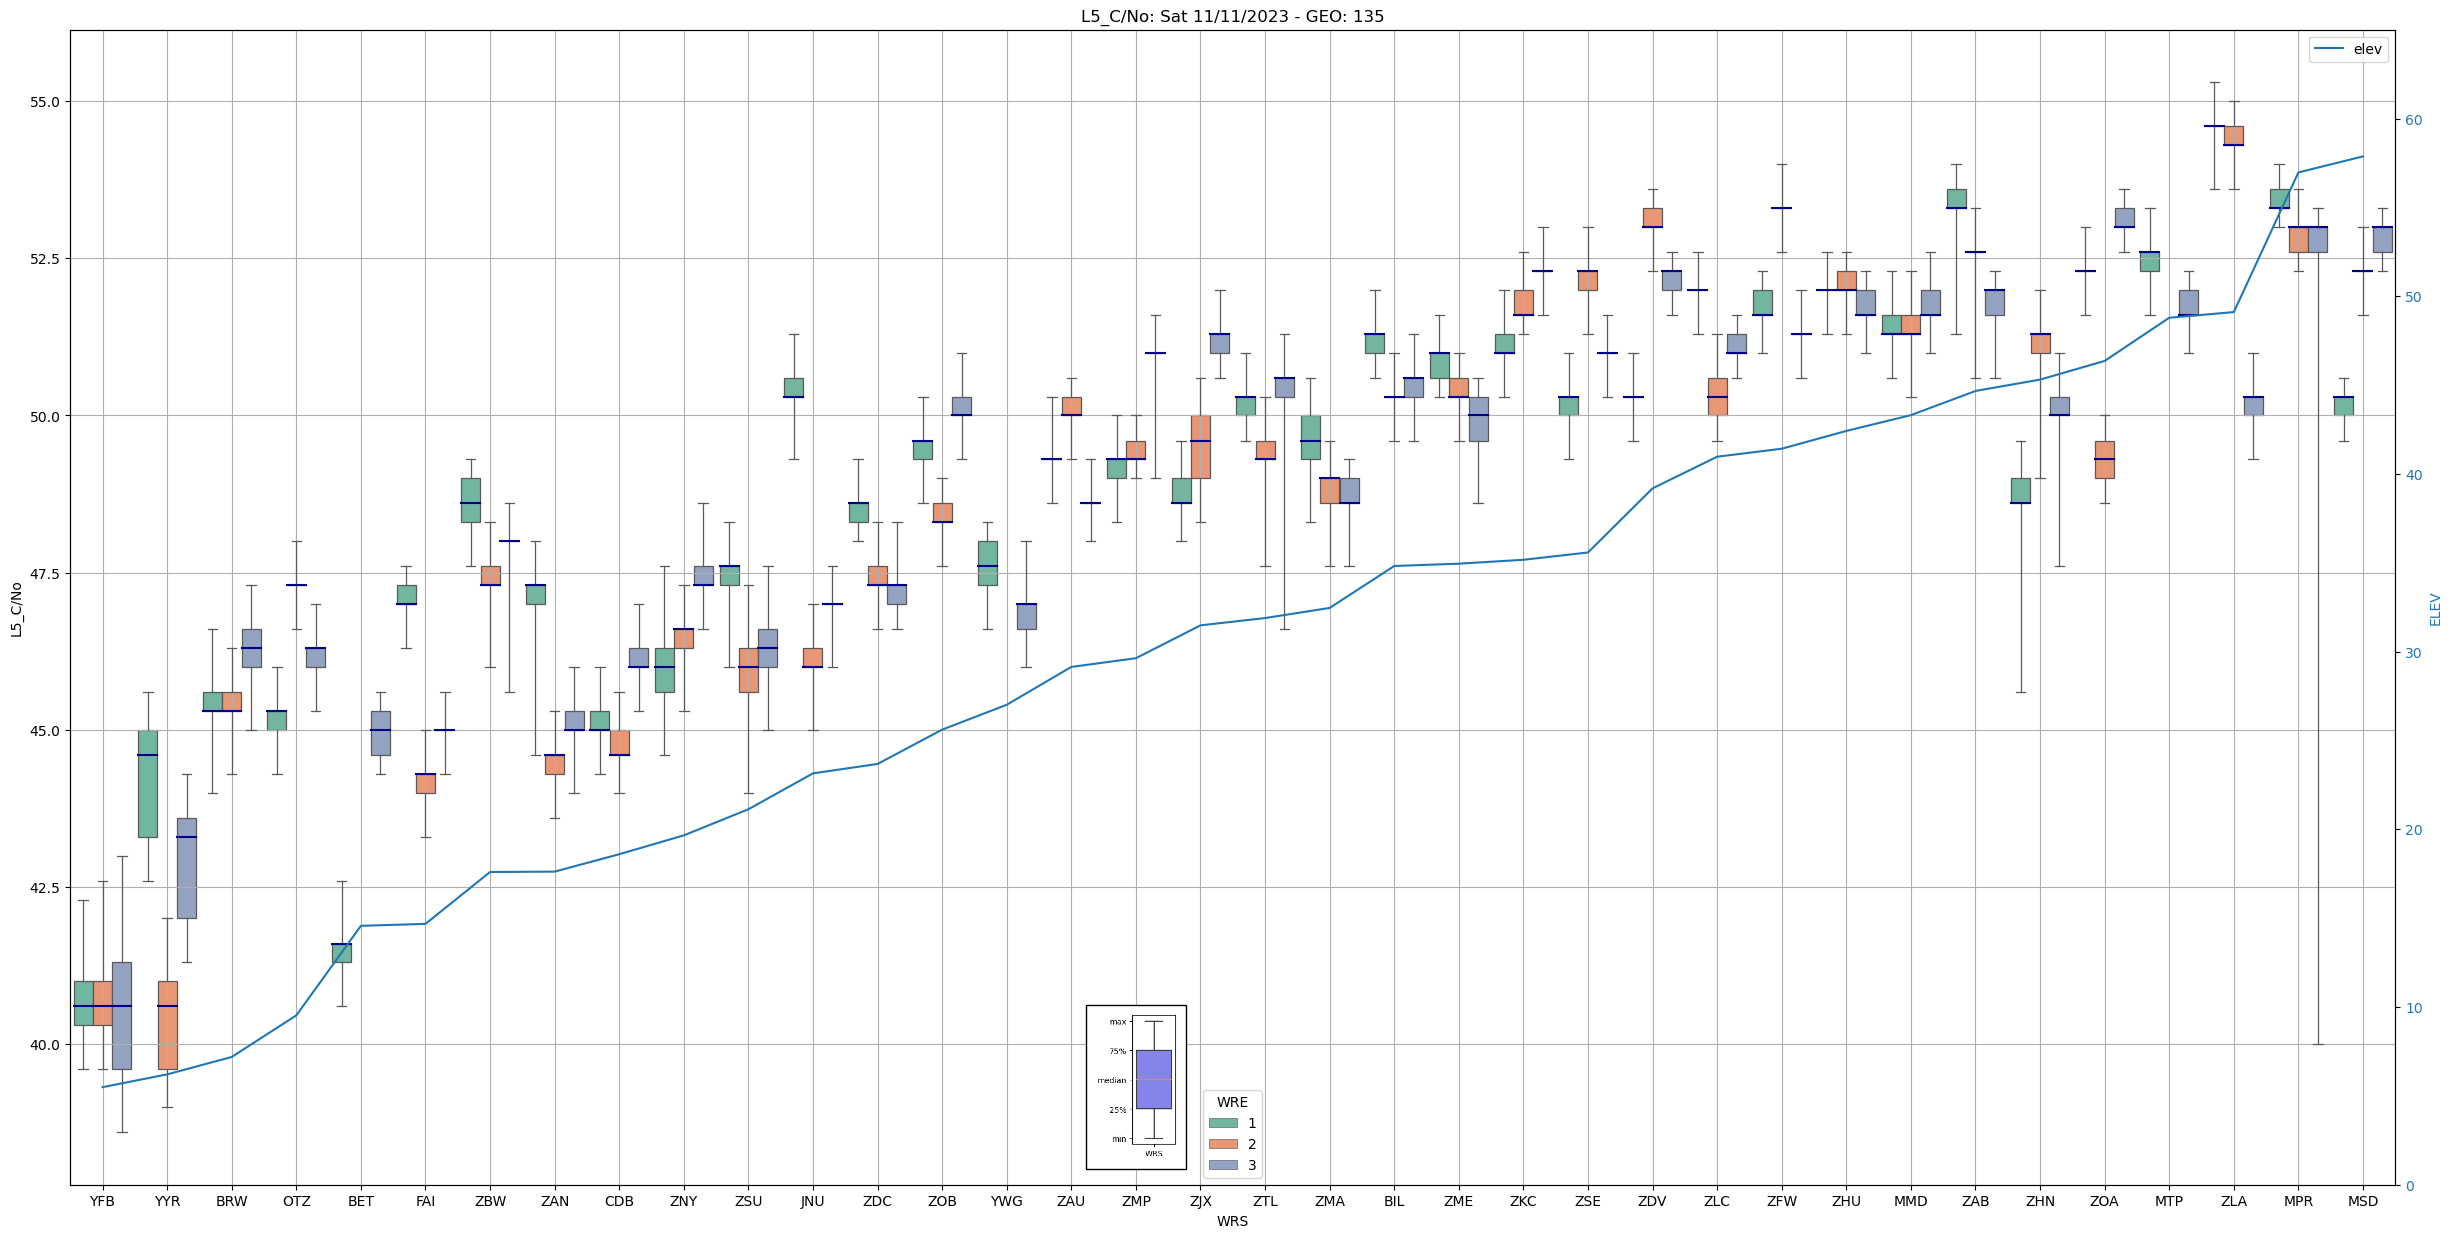The height and width of the screenshot is (1238, 2452).
Task: Click the L5_C/No y-axis title
Action: [x=16, y=609]
